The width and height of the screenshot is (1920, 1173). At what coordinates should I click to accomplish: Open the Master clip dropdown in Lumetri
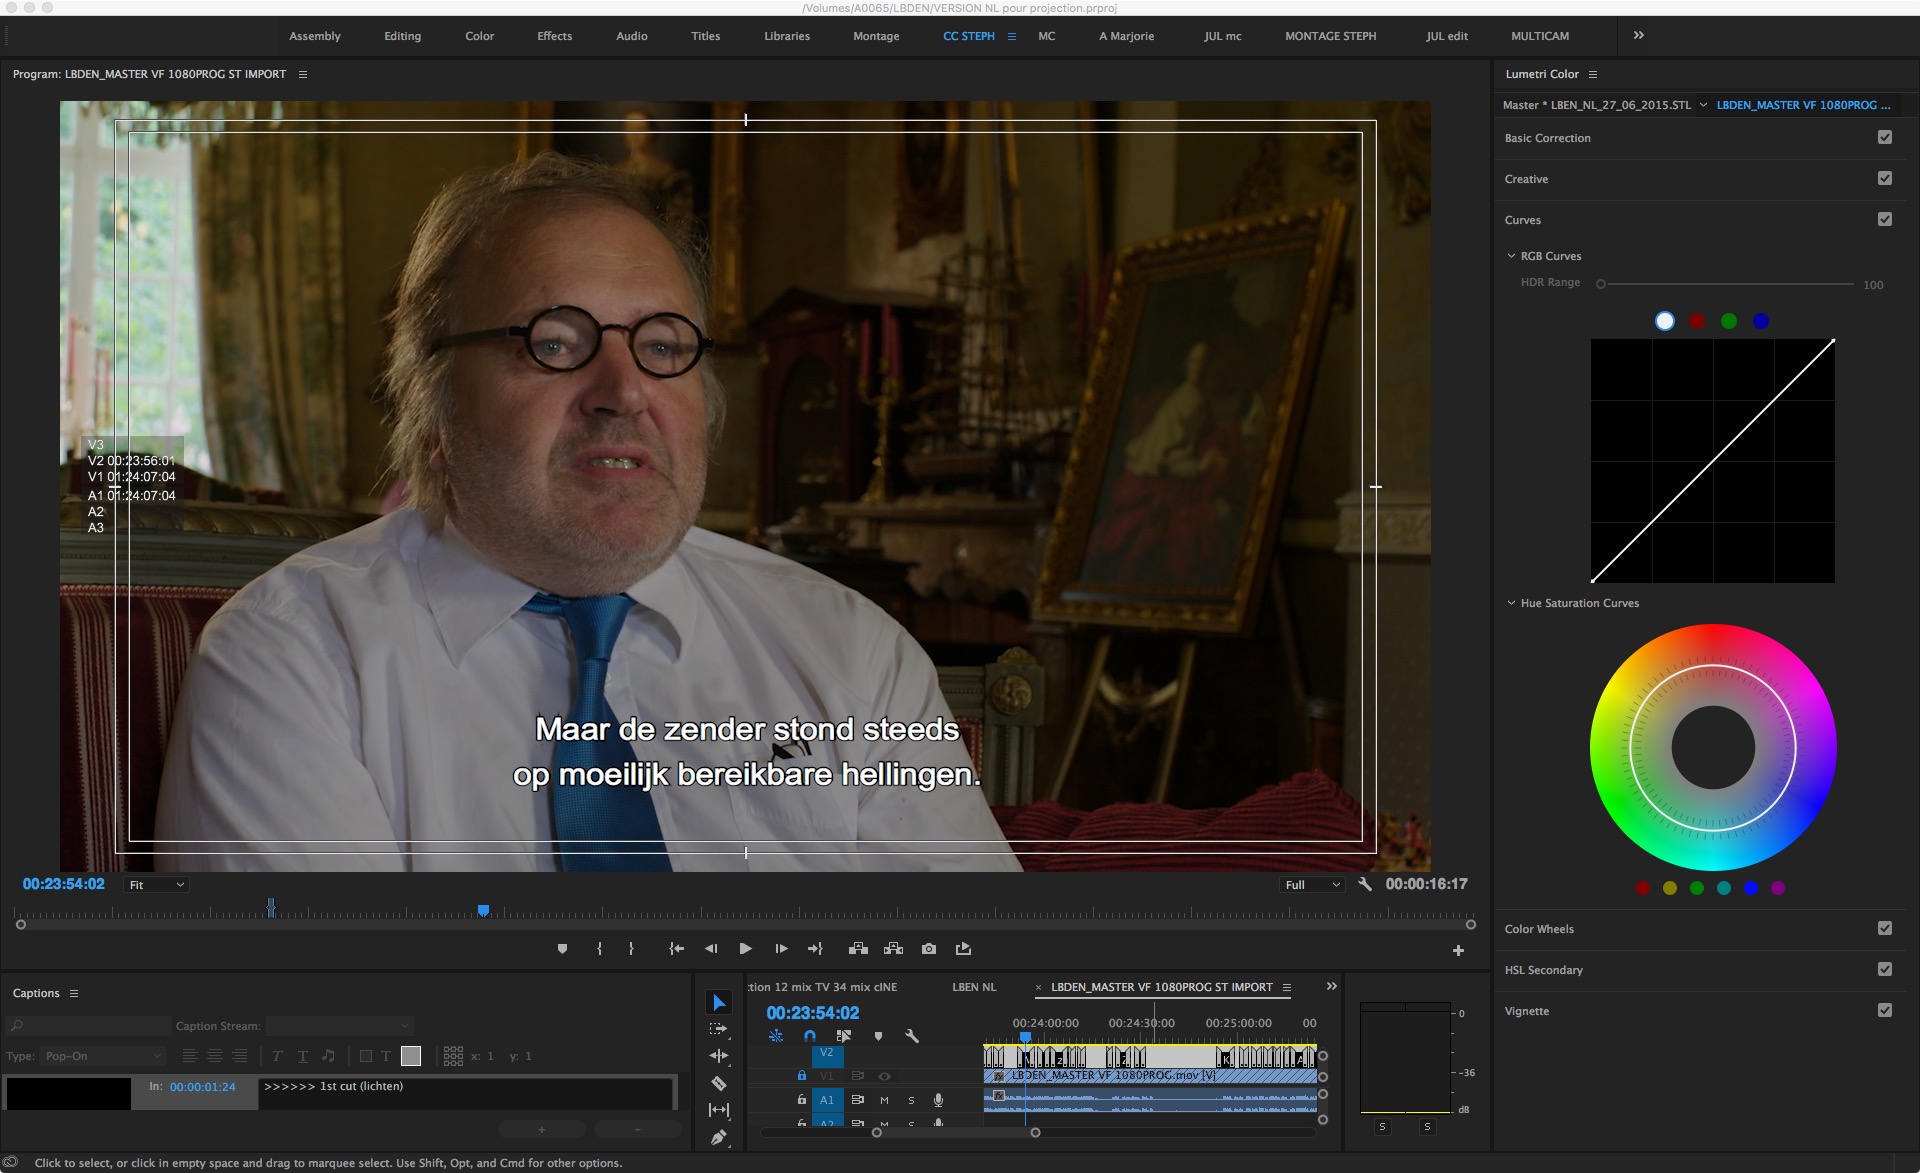point(1703,105)
